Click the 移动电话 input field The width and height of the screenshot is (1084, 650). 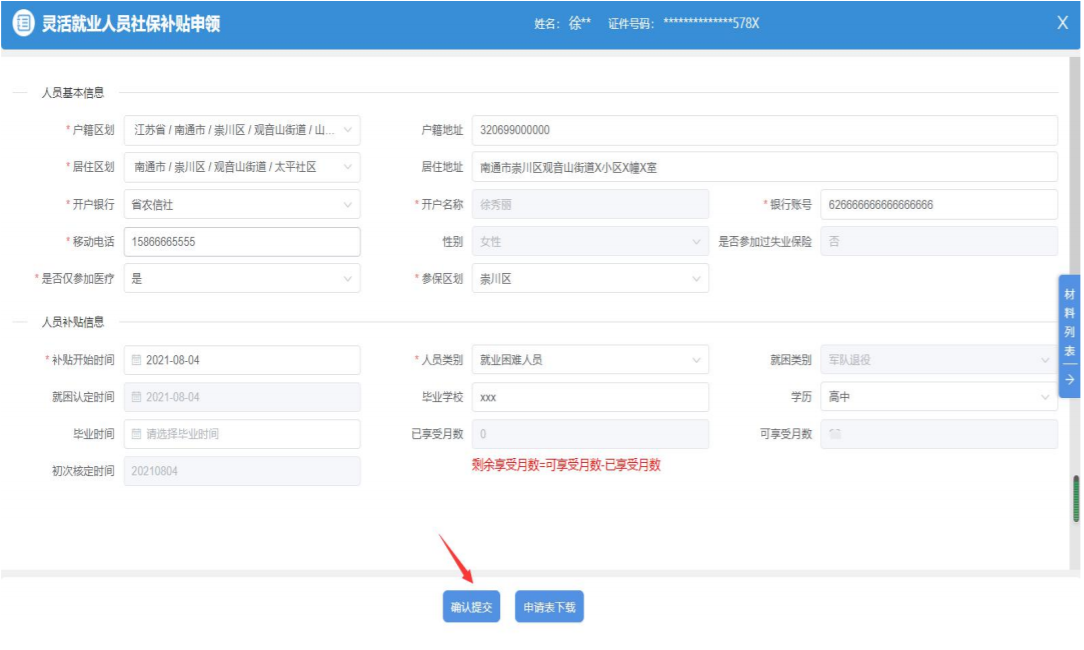(241, 242)
